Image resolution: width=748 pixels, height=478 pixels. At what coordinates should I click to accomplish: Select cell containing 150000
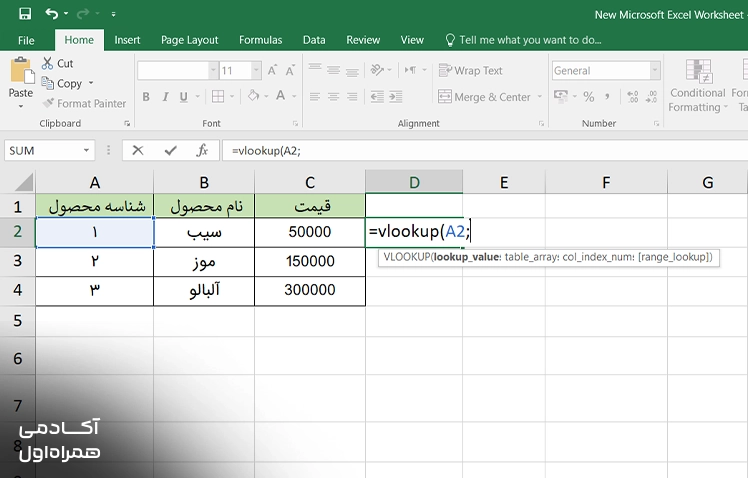coord(310,261)
